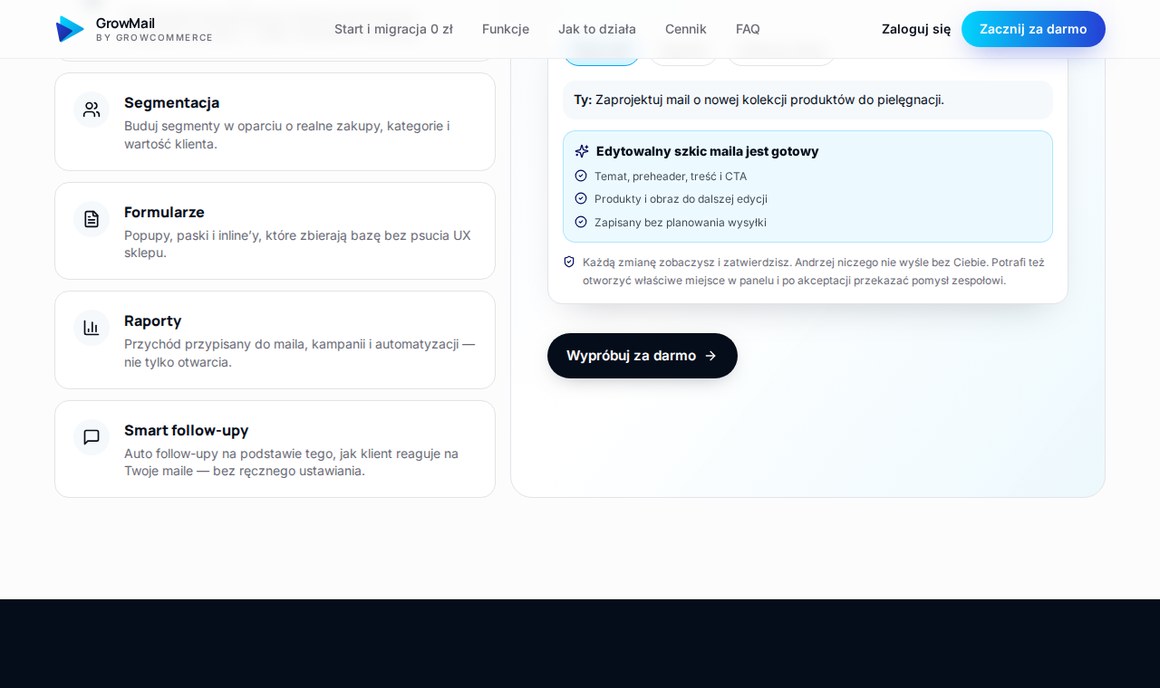The width and height of the screenshot is (1160, 688).
Task: Click the Zacznij za darmo button
Action: coord(1033,29)
